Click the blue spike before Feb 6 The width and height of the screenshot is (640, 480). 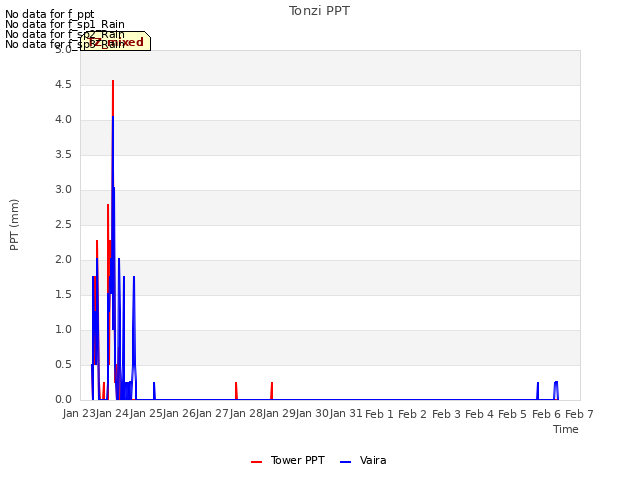click(538, 390)
